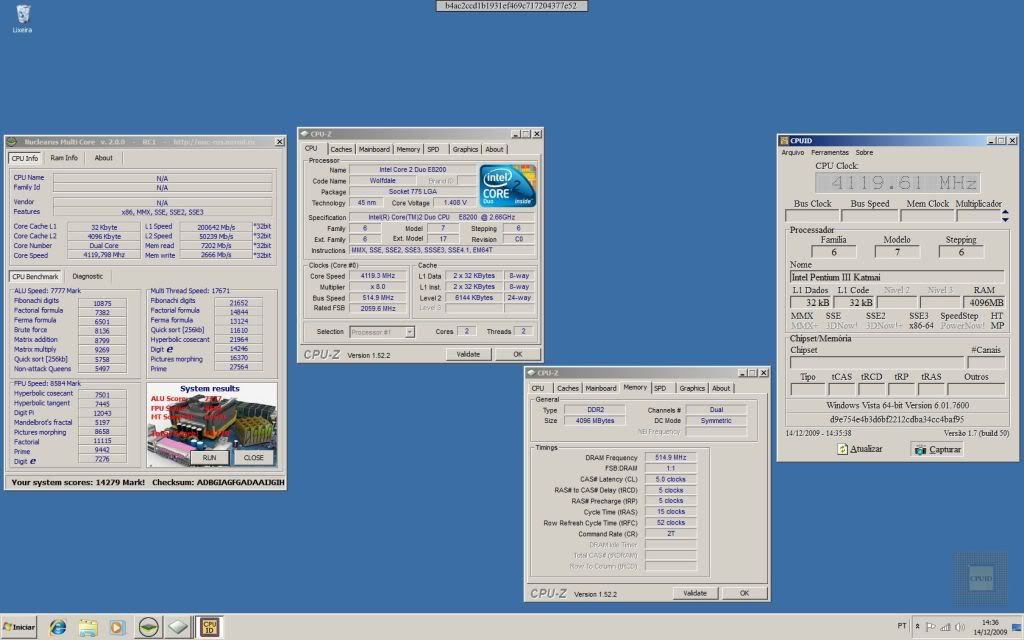Viewport: 1024px width, 640px height.
Task: Open the Ferramentas menu in CPUID
Action: tap(829, 152)
